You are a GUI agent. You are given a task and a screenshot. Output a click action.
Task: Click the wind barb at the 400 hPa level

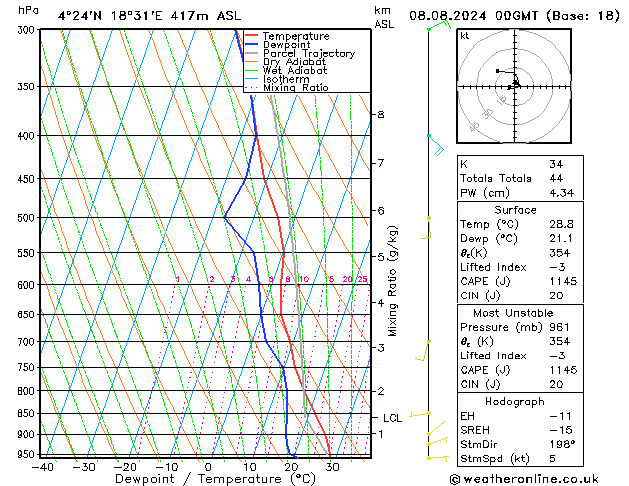(x=436, y=144)
